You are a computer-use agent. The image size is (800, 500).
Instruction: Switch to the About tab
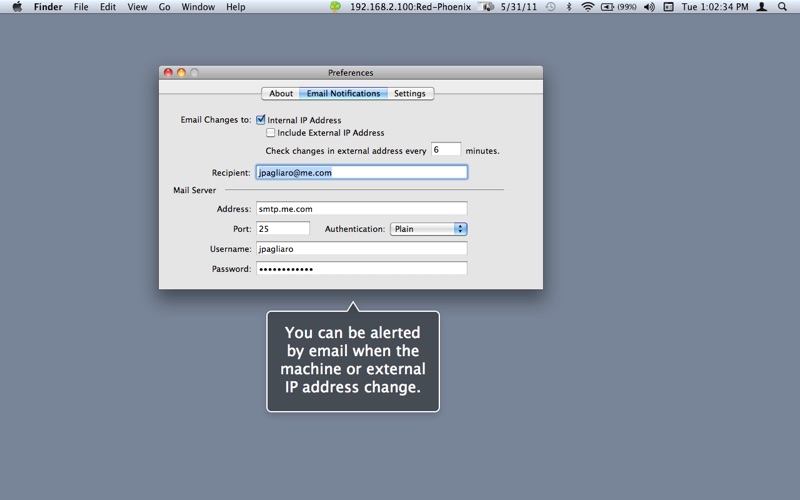[x=281, y=93]
